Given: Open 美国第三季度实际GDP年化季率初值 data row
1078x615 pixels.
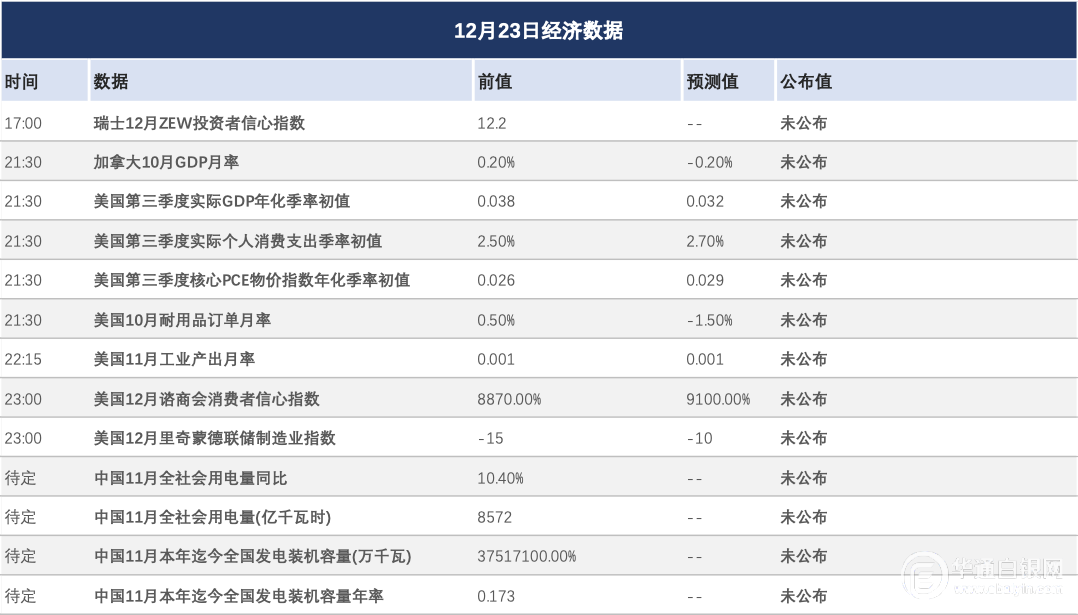Looking at the screenshot, I should (222, 201).
